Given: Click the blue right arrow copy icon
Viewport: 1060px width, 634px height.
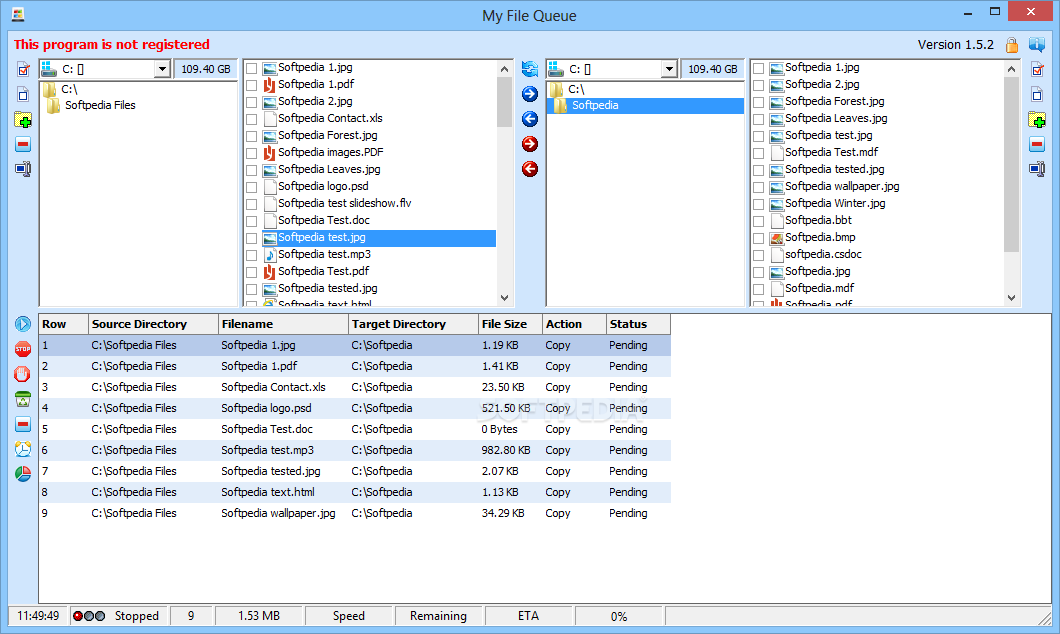Looking at the screenshot, I should point(530,94).
